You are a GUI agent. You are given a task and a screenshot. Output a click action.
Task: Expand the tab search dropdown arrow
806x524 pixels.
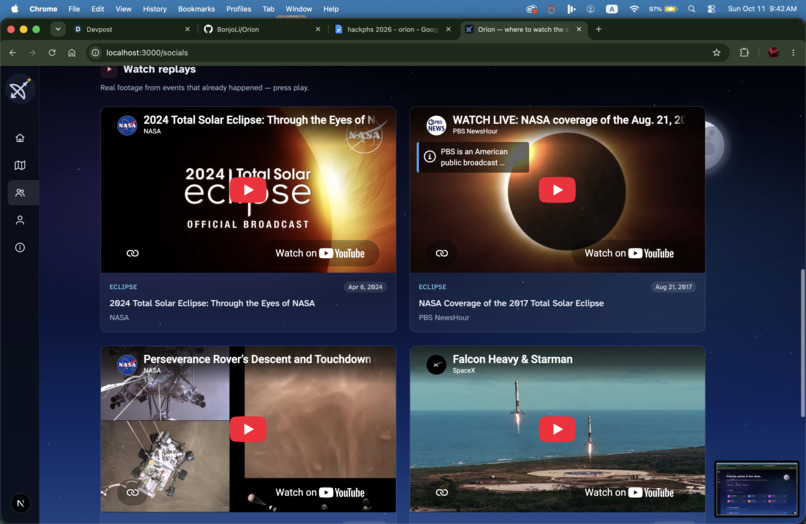pos(58,29)
